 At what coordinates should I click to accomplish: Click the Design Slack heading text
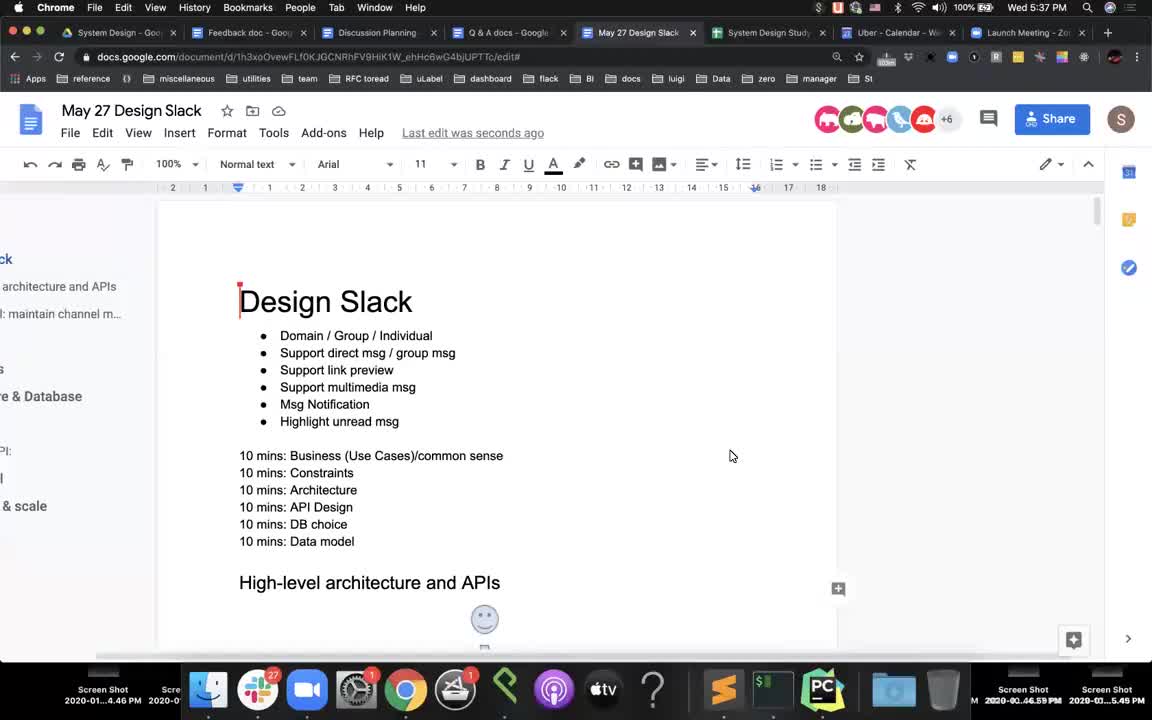325,302
